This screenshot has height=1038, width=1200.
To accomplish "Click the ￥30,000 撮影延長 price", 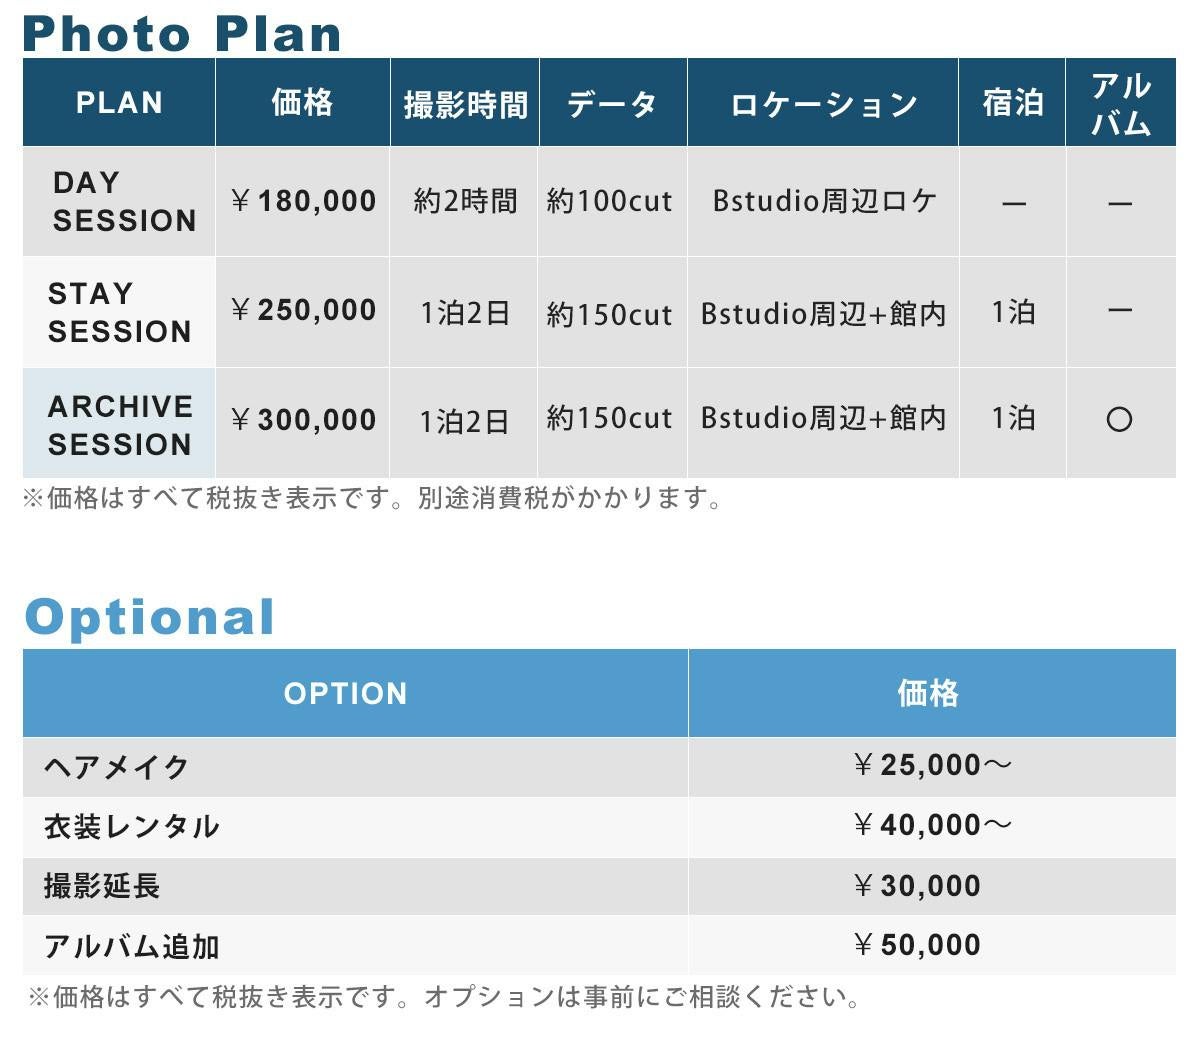I will point(917,886).
